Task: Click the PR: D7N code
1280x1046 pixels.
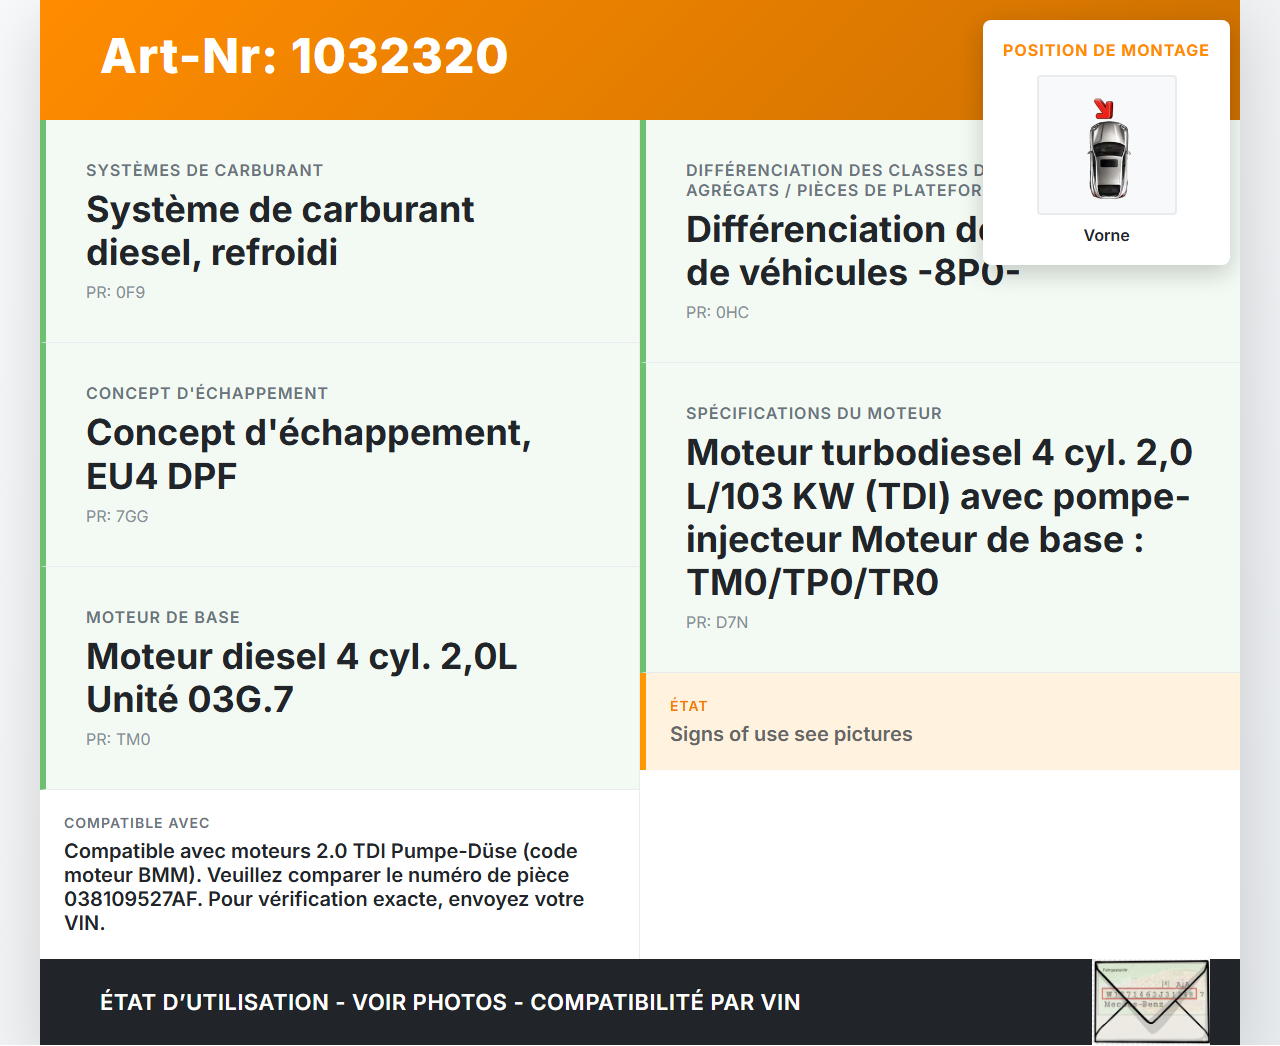Action: click(x=716, y=622)
